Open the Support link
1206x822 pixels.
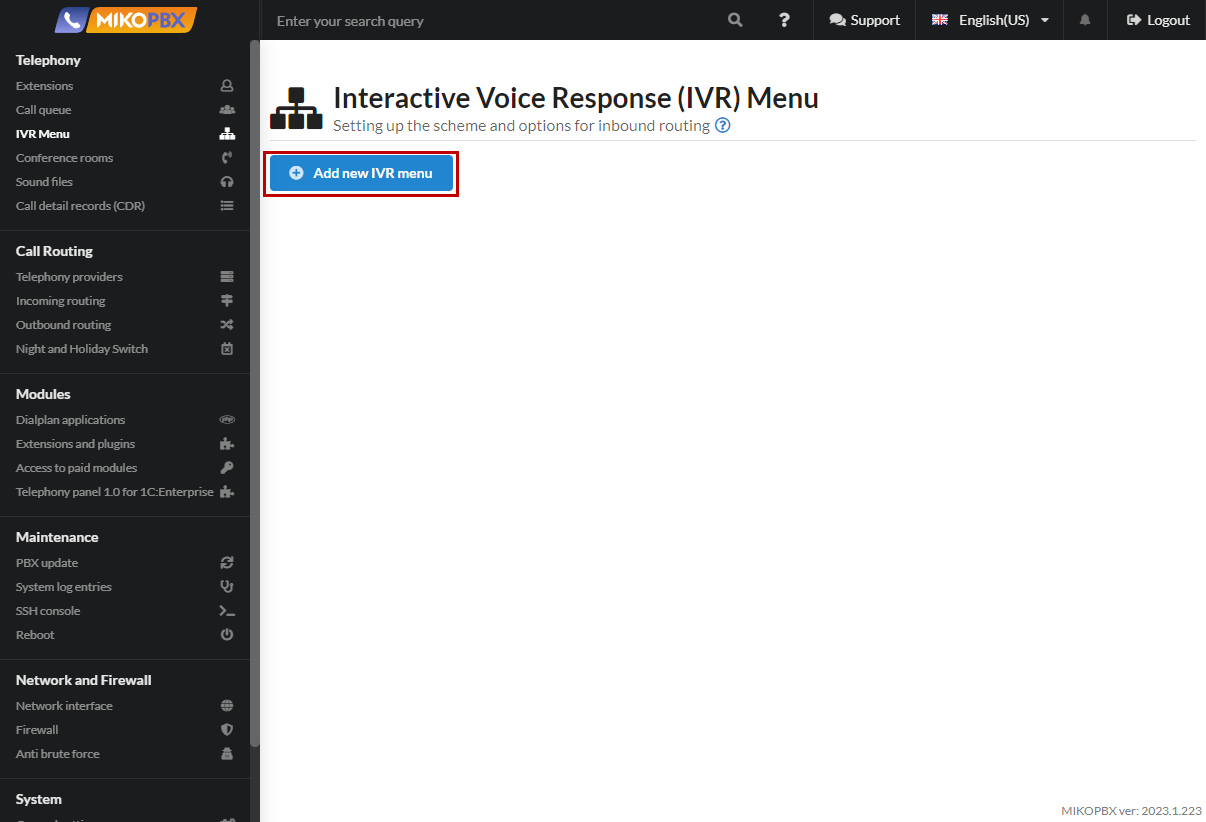pyautogui.click(x=865, y=20)
